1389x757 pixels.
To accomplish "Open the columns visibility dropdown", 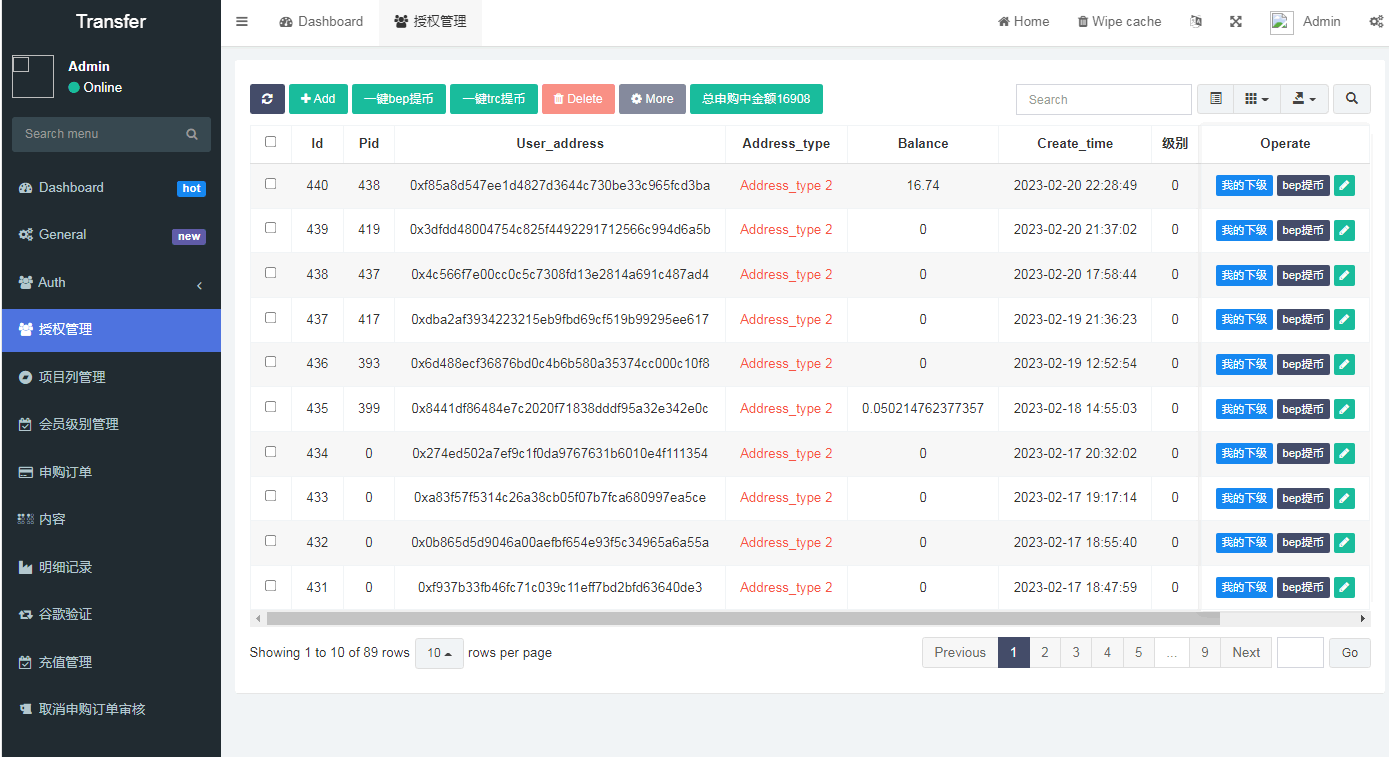I will [1257, 99].
